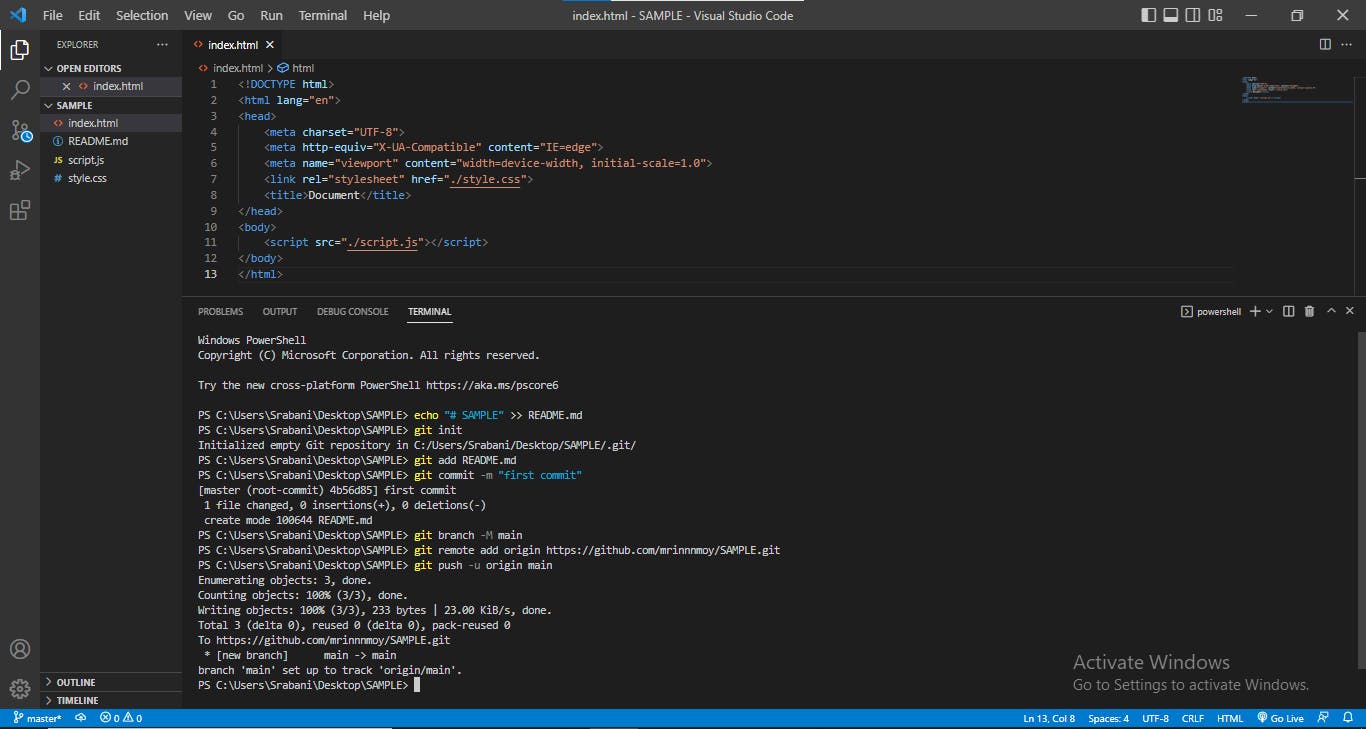The image size is (1366, 729).
Task: Split the terminal panel
Action: coord(1288,312)
